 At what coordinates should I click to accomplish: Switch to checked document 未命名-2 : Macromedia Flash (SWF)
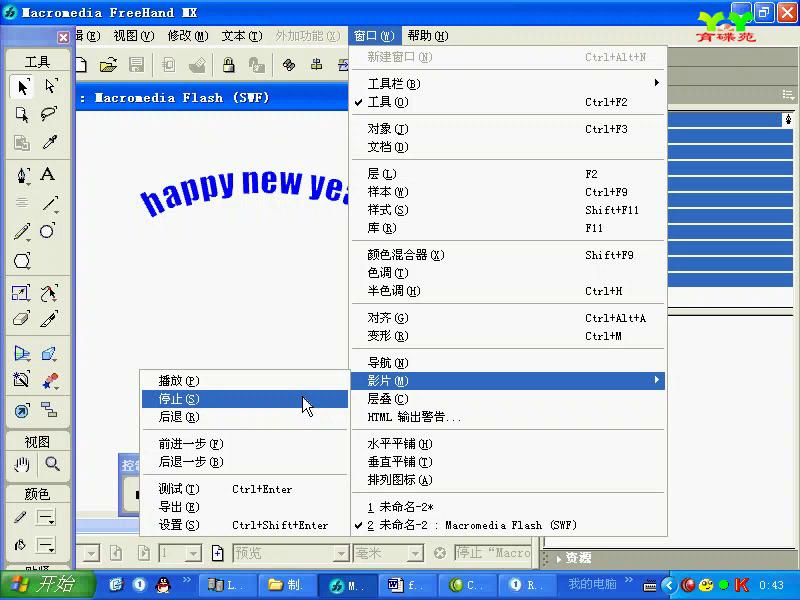pyautogui.click(x=509, y=525)
